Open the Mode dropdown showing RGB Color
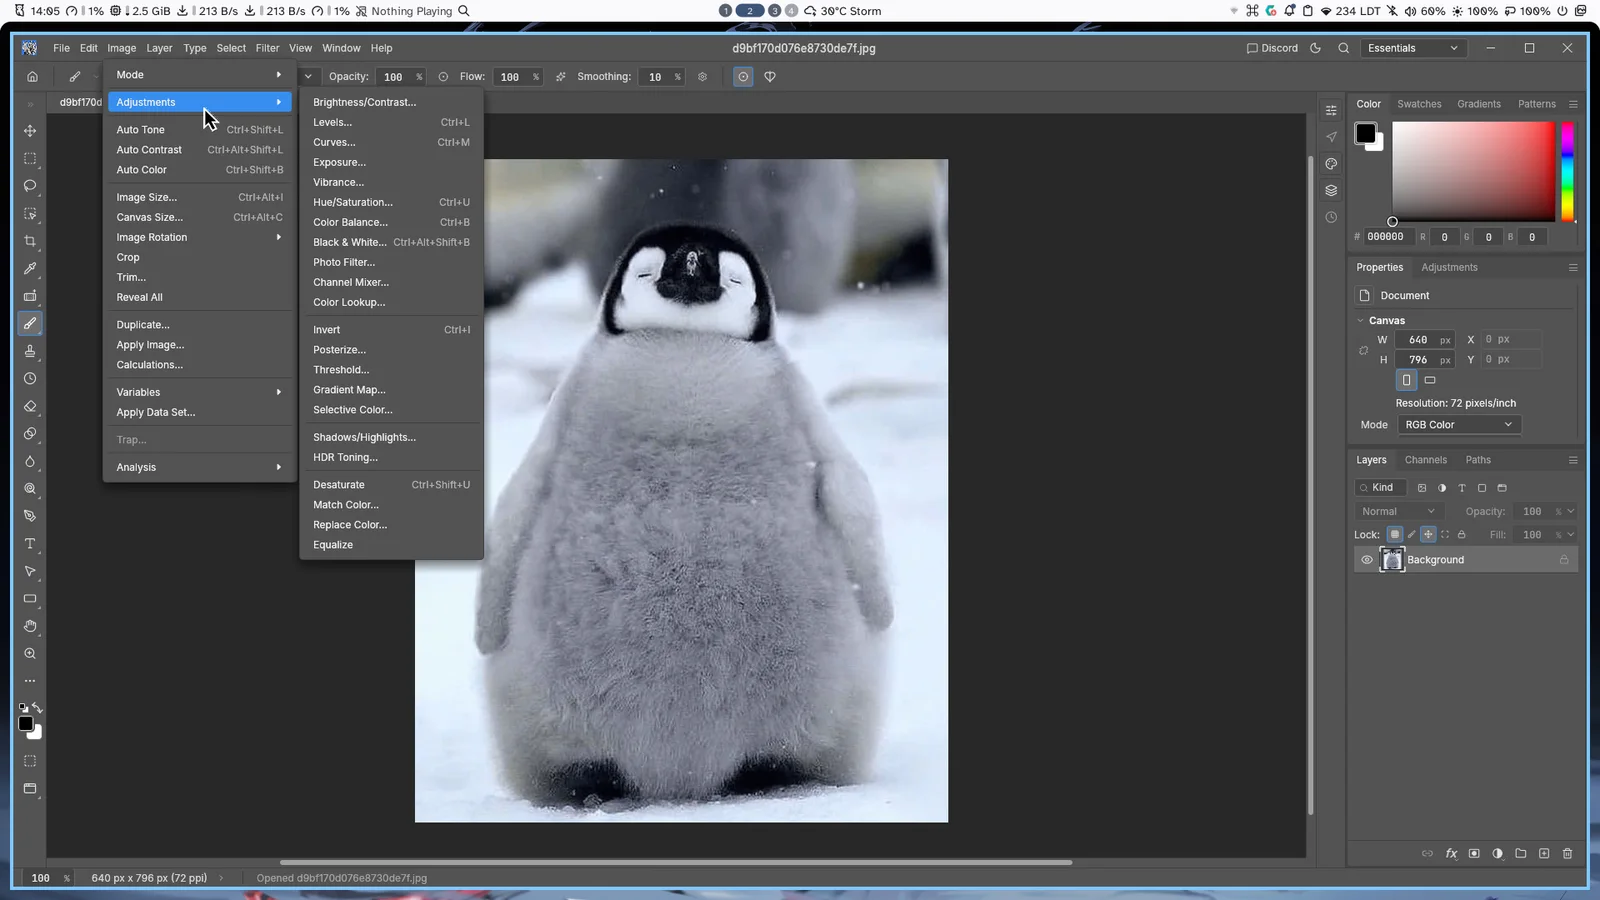Screen dimensions: 1600x900 click(x=1459, y=425)
